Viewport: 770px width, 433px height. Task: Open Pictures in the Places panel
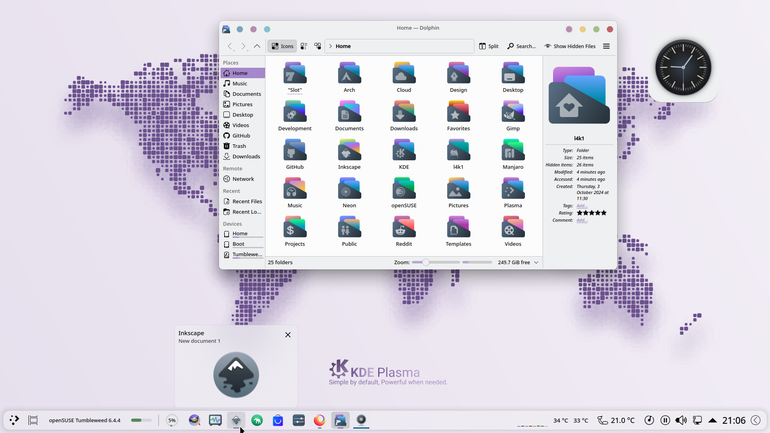tap(243, 105)
